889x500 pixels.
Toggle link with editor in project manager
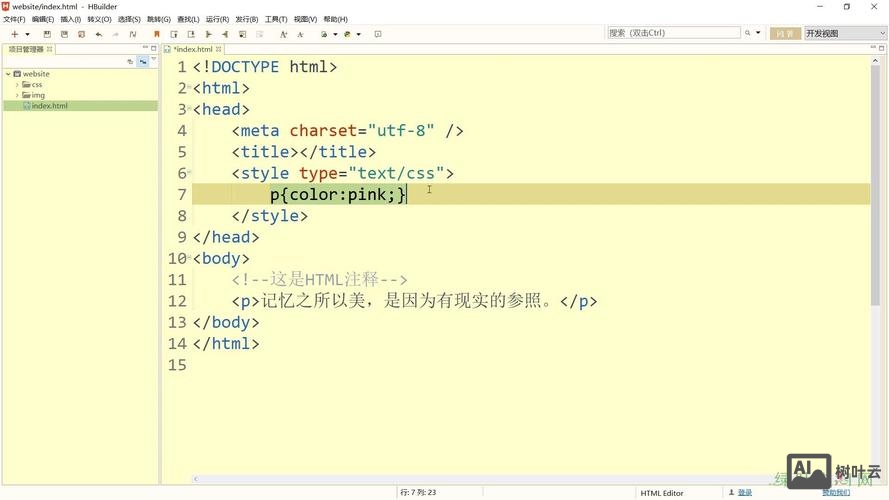[143, 61]
